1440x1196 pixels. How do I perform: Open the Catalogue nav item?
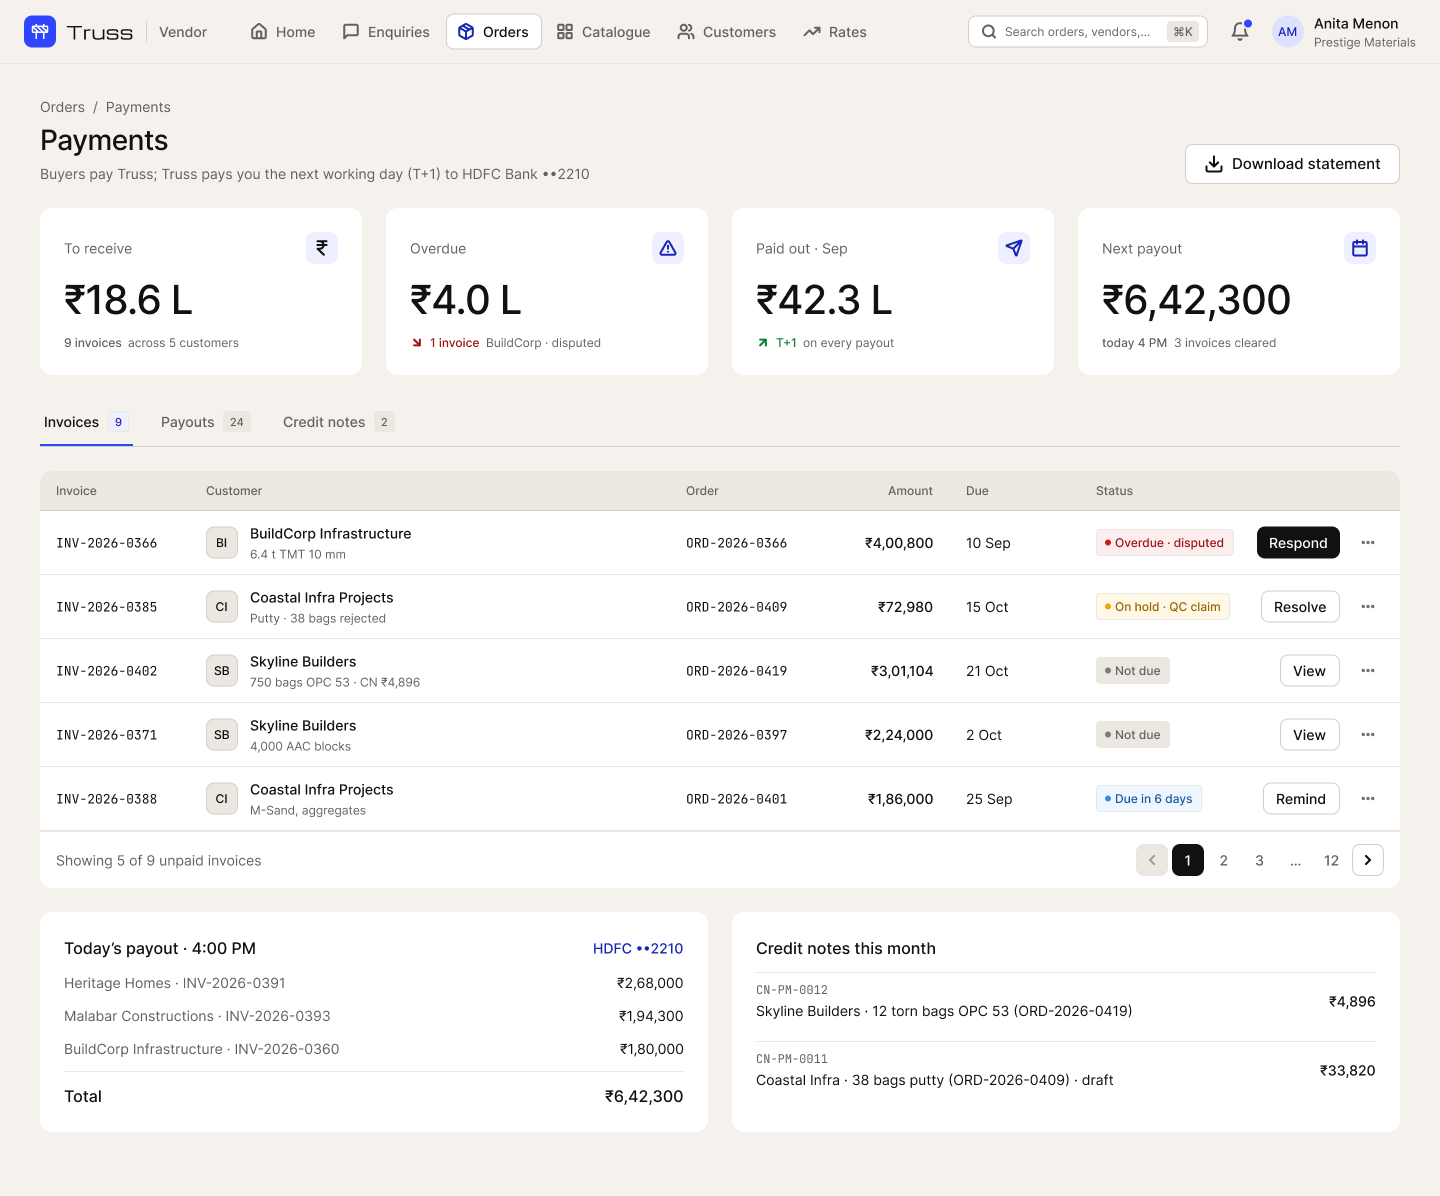pos(604,32)
